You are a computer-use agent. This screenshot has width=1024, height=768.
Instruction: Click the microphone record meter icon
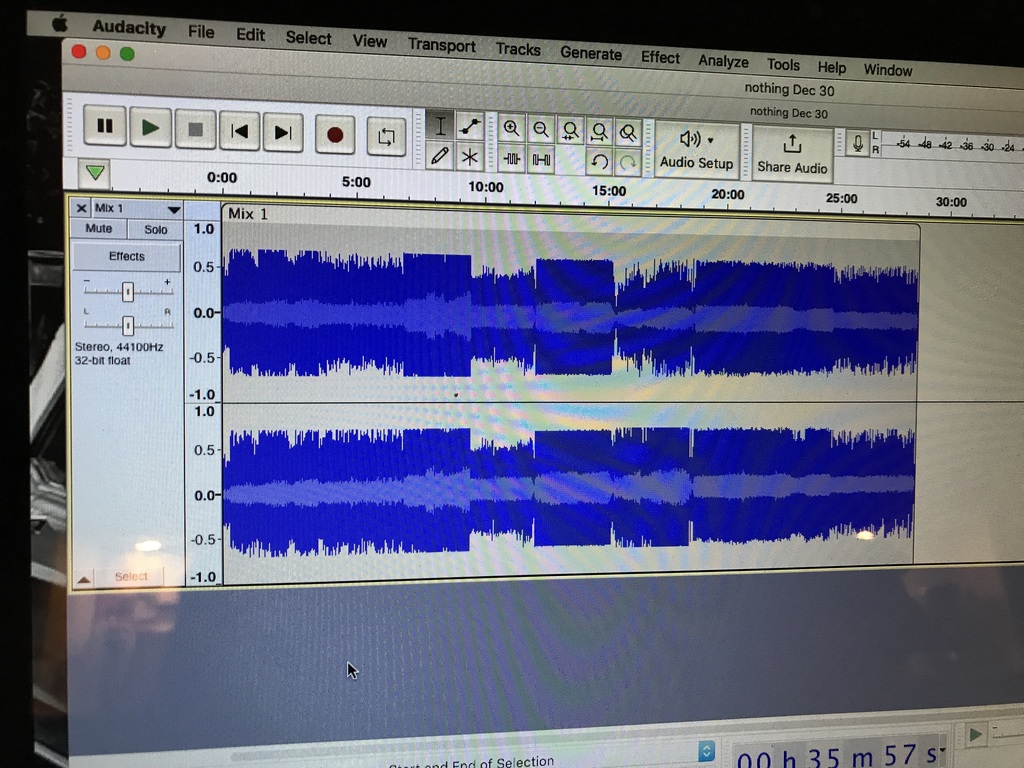click(x=857, y=143)
